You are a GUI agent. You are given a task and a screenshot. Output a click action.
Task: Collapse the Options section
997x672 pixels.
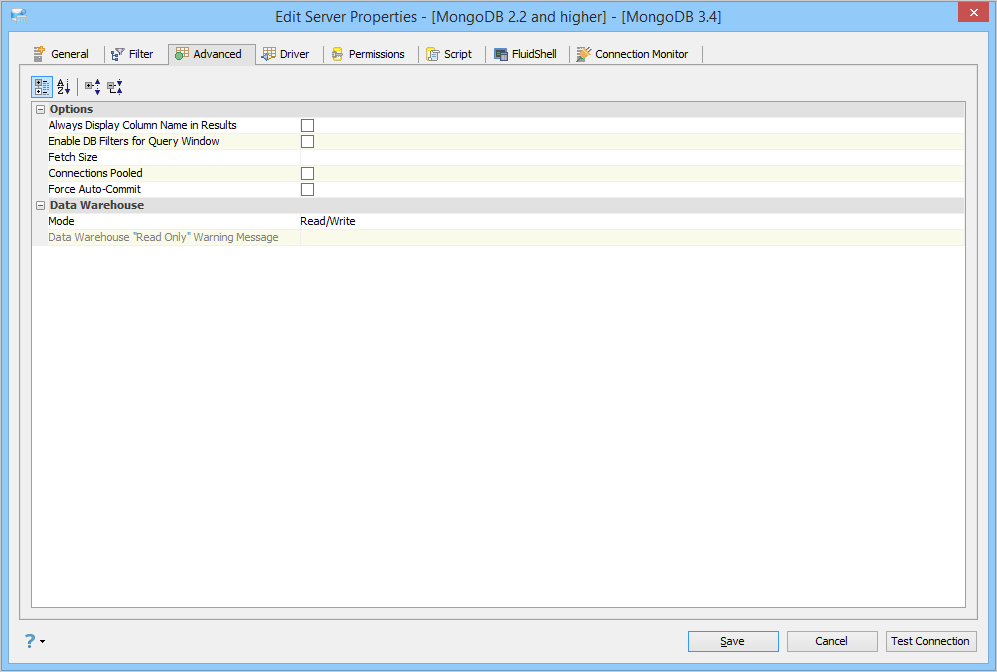point(40,109)
